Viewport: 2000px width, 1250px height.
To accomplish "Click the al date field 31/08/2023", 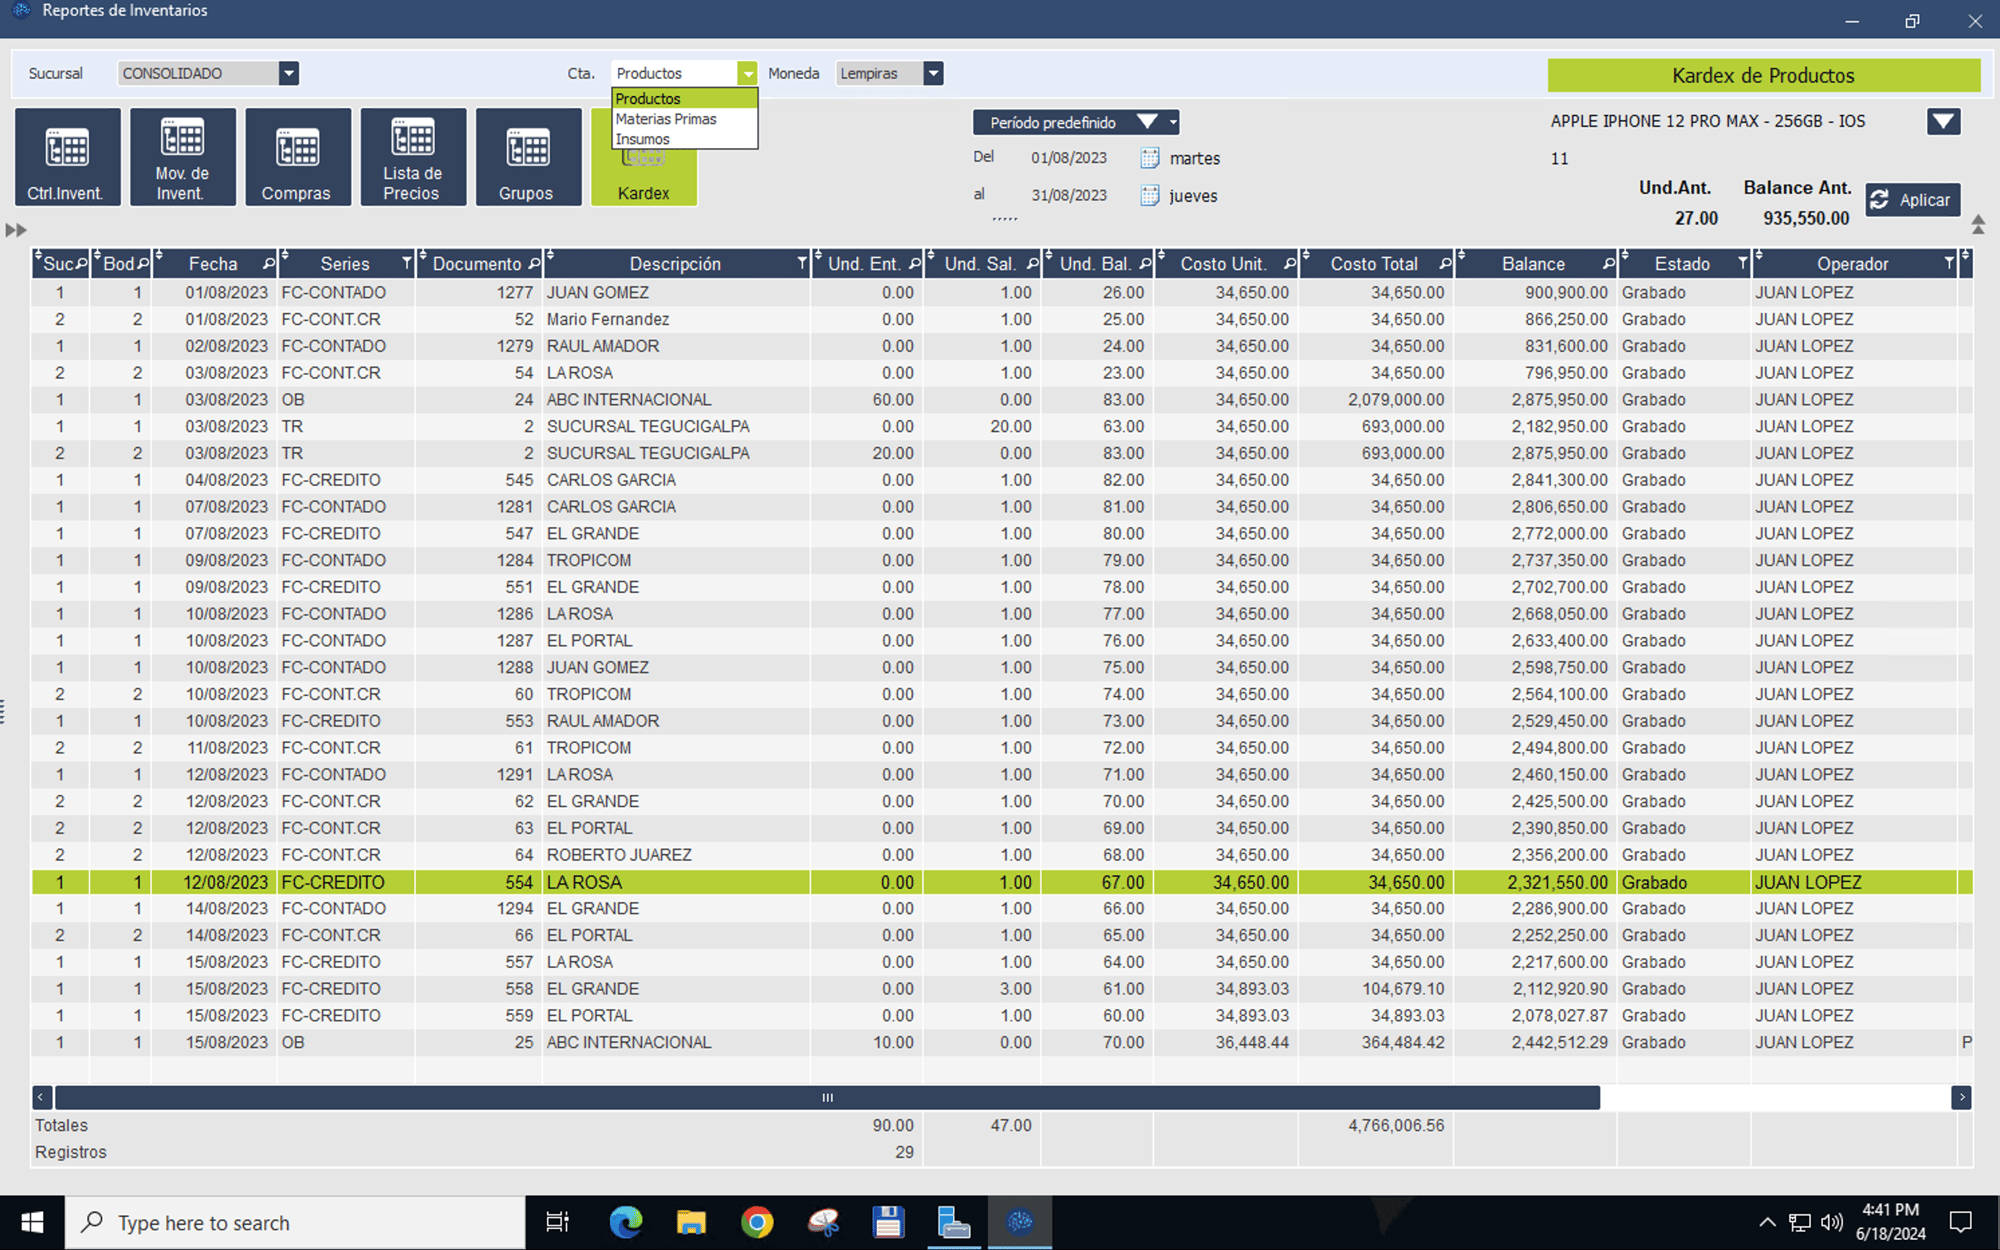I will tap(1069, 195).
